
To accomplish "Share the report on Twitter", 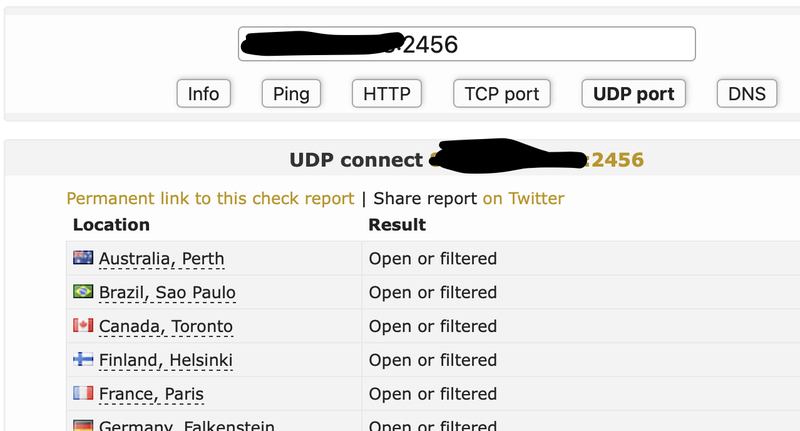I will click(x=523, y=199).
